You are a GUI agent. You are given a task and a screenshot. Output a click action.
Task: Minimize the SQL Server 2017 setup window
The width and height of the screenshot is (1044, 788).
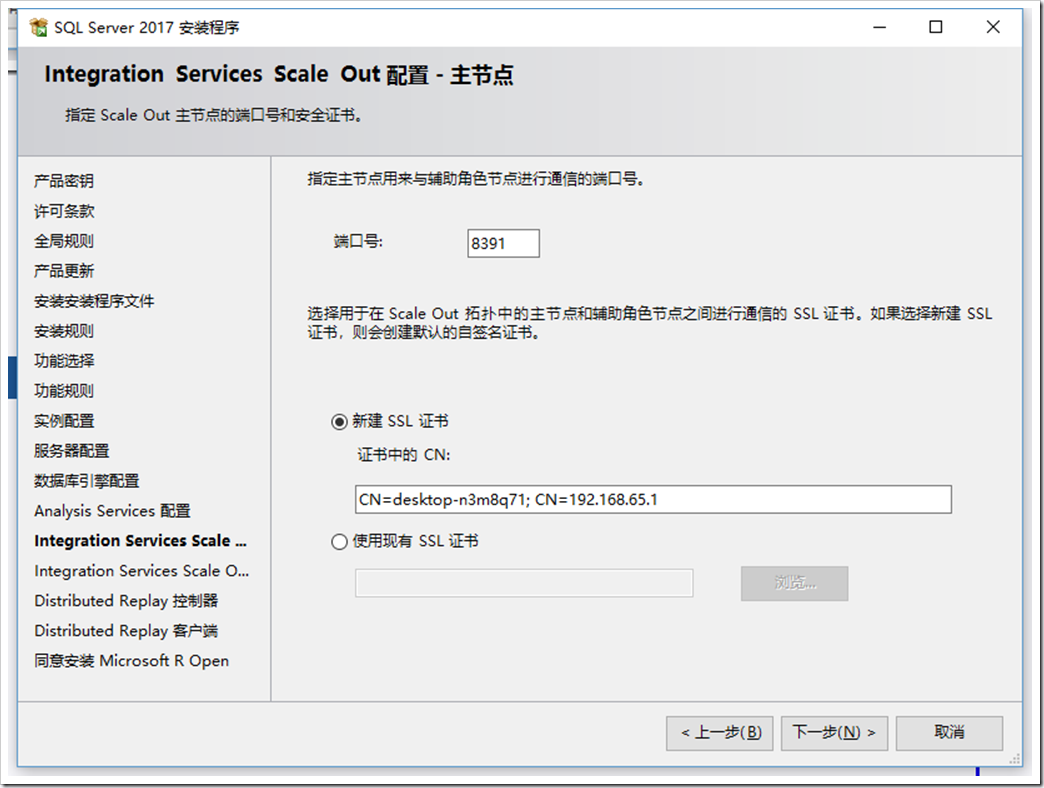880,27
